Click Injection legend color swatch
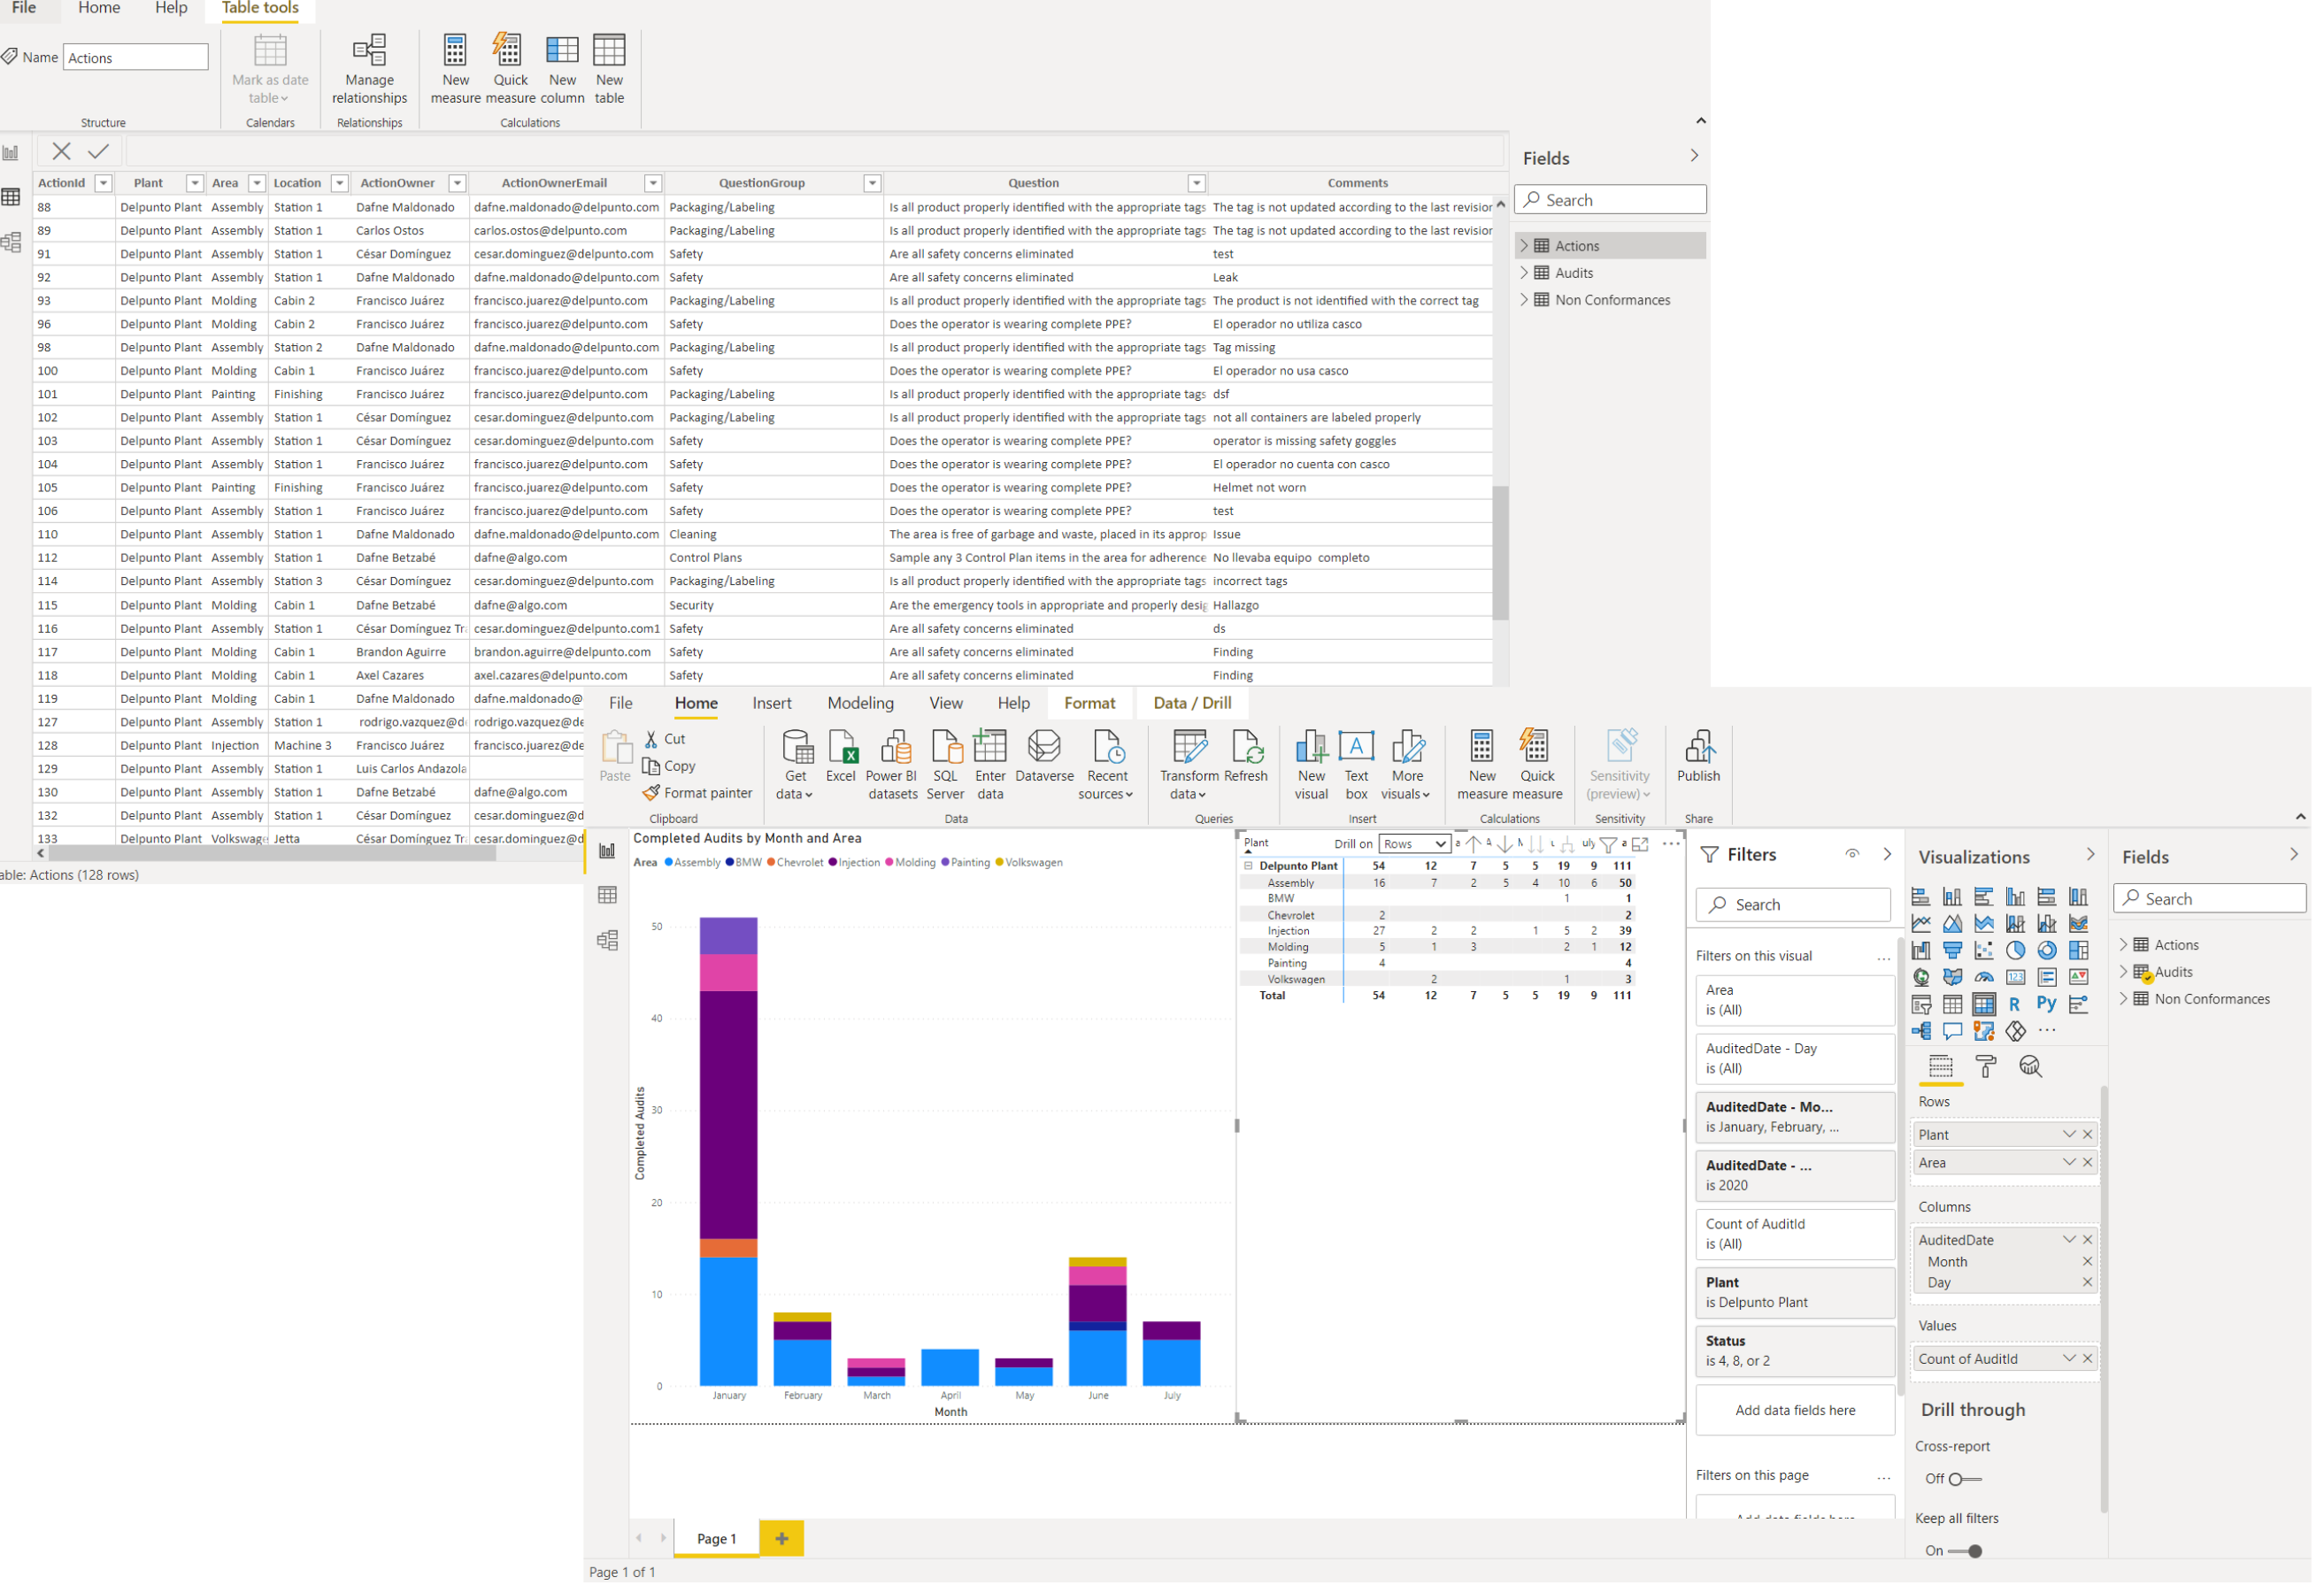The image size is (2324, 1593). coord(834,864)
